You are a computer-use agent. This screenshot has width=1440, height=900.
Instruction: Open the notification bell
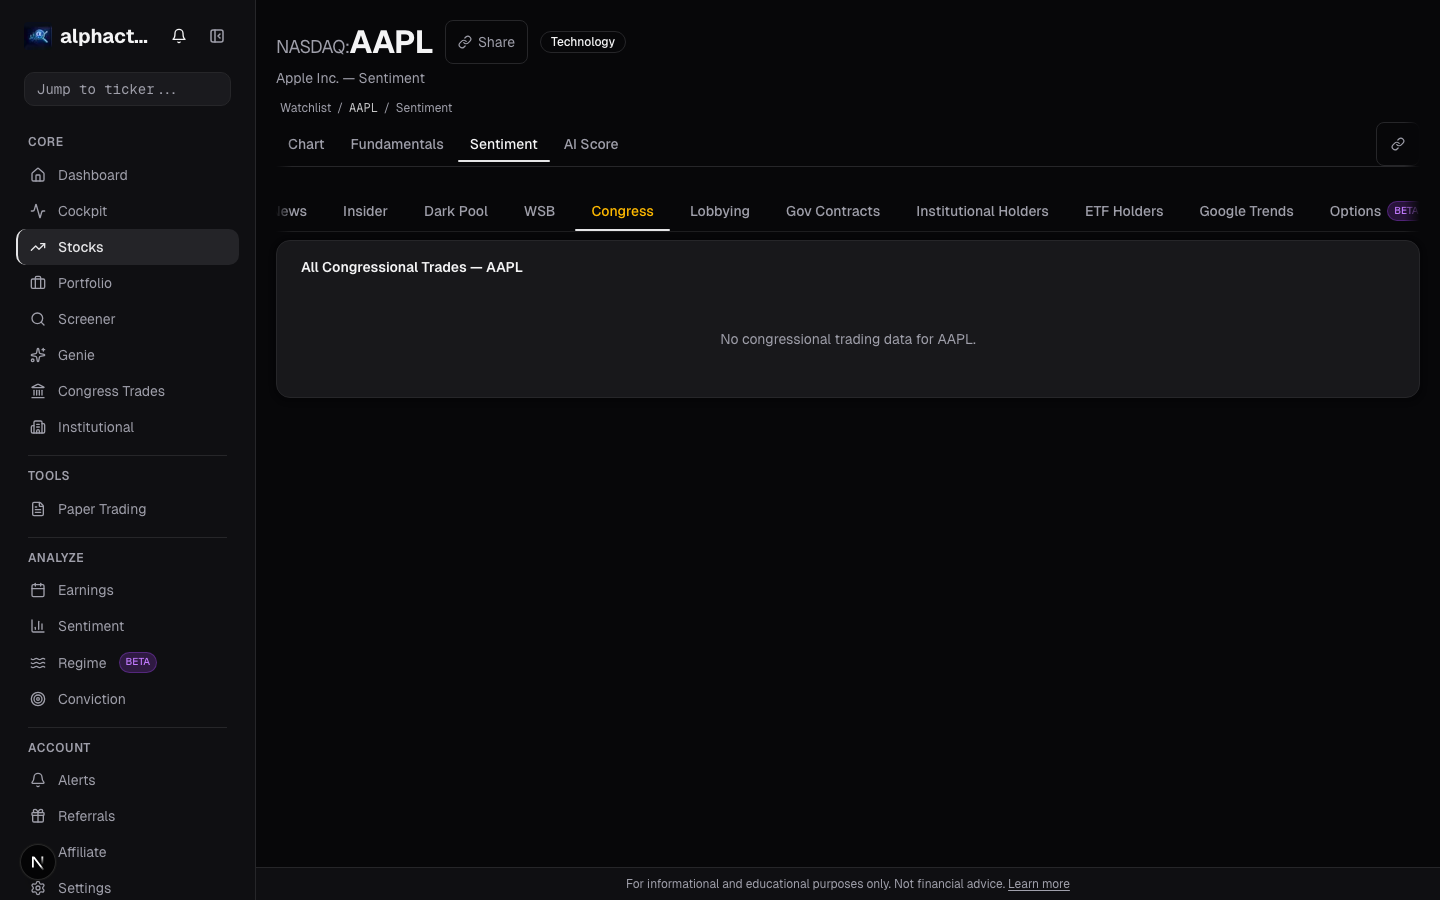[179, 36]
